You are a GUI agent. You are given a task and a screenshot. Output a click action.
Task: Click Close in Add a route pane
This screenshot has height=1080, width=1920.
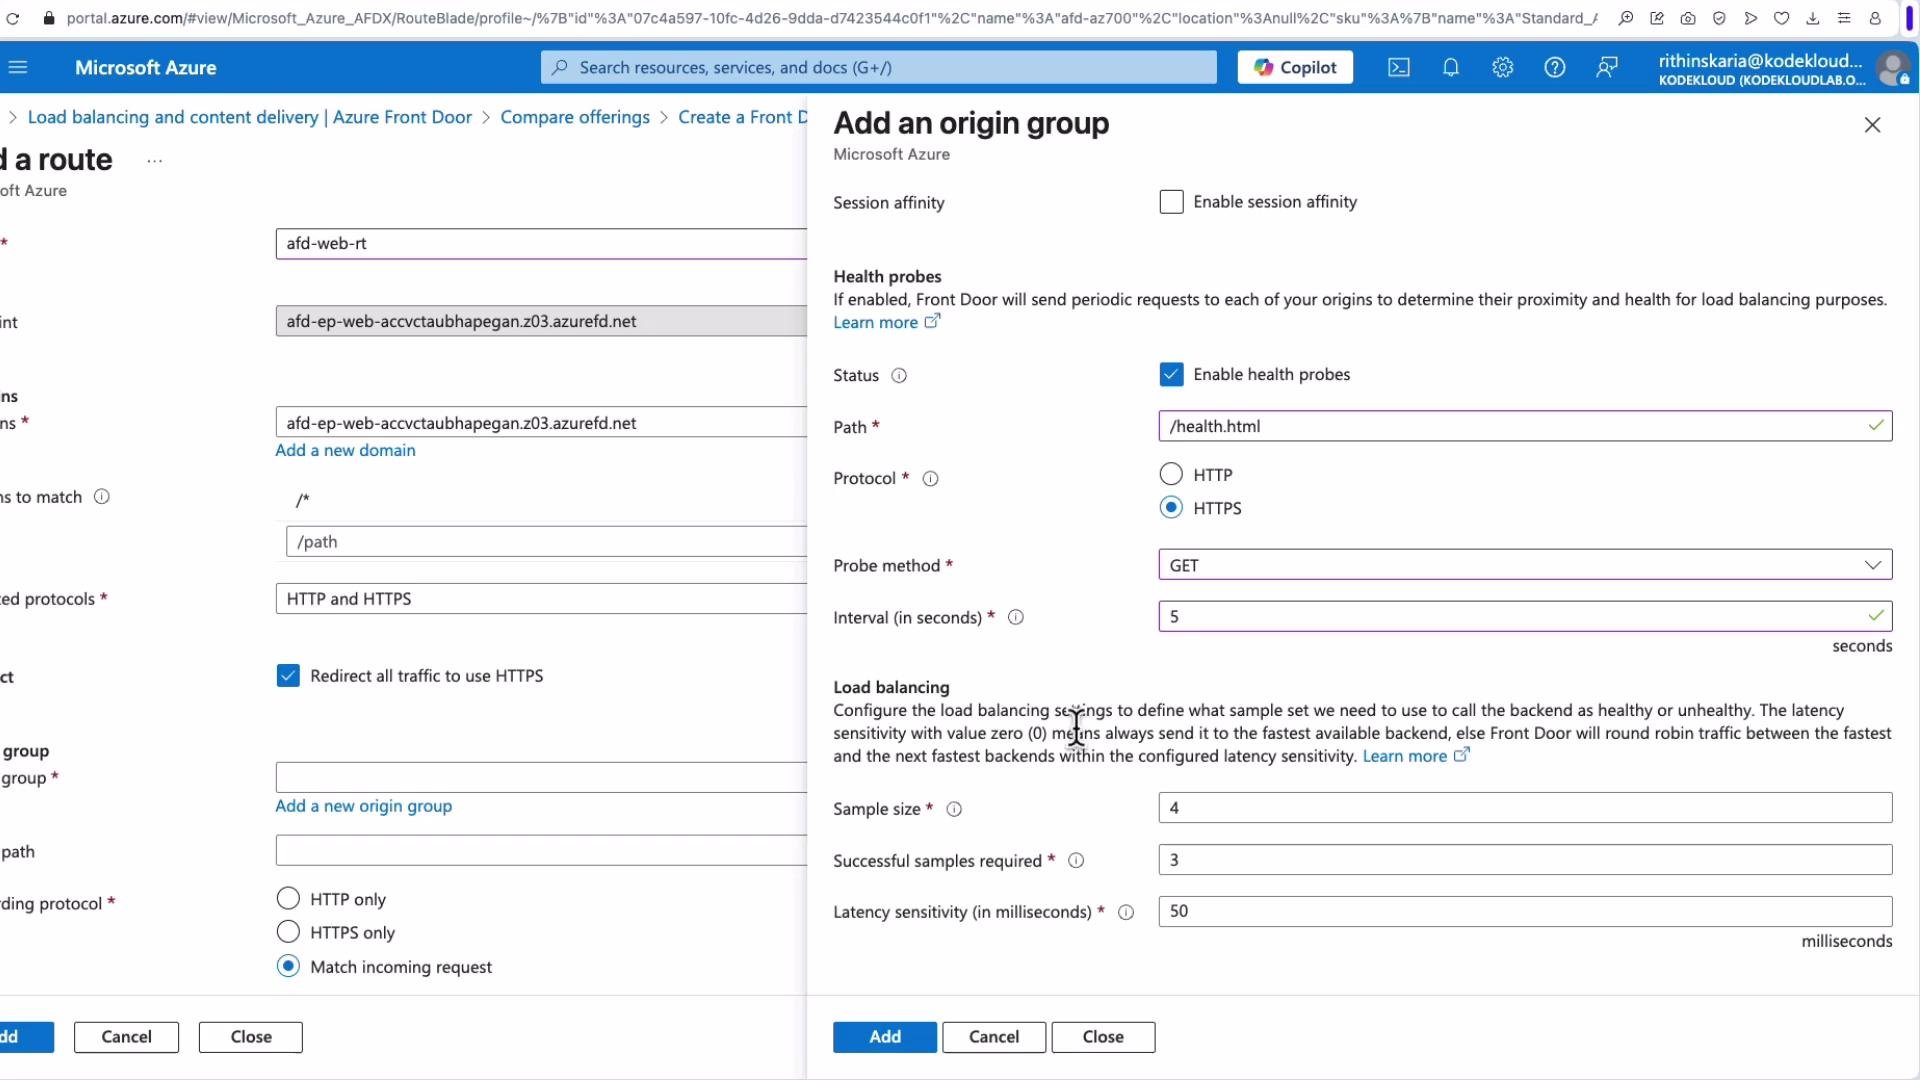click(x=250, y=1037)
